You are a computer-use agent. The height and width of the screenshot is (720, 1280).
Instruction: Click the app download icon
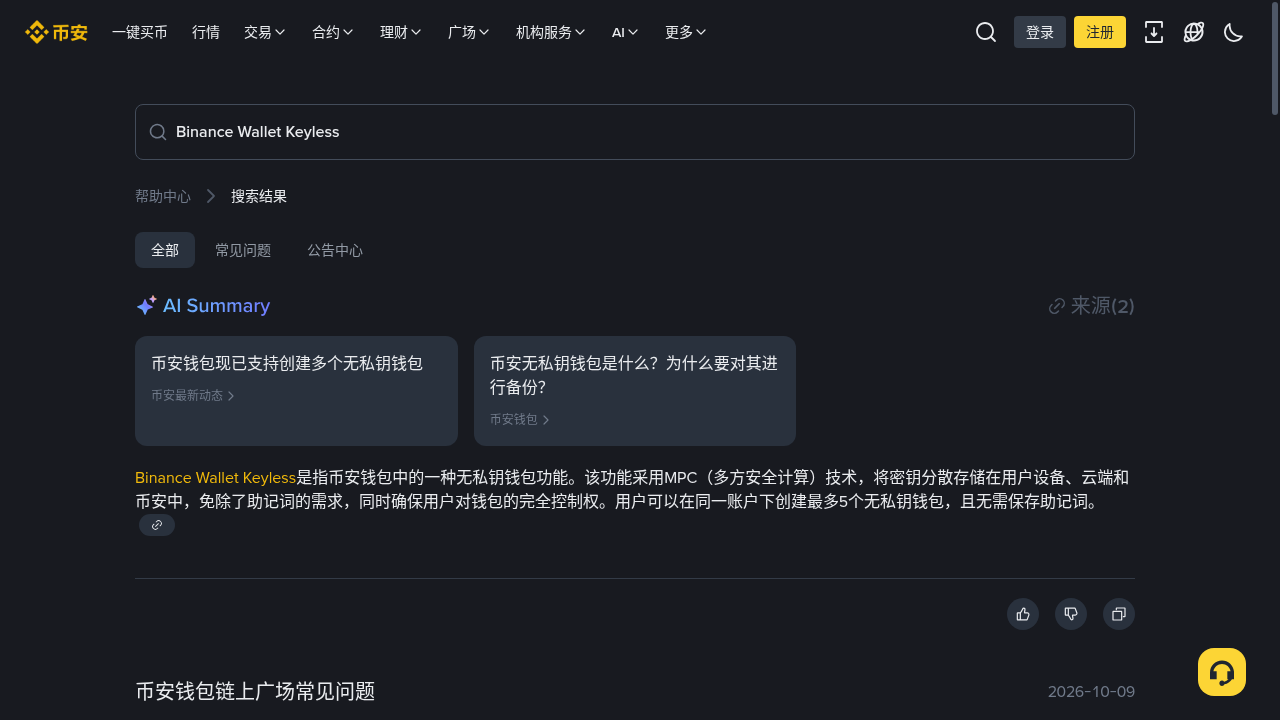click(x=1154, y=32)
